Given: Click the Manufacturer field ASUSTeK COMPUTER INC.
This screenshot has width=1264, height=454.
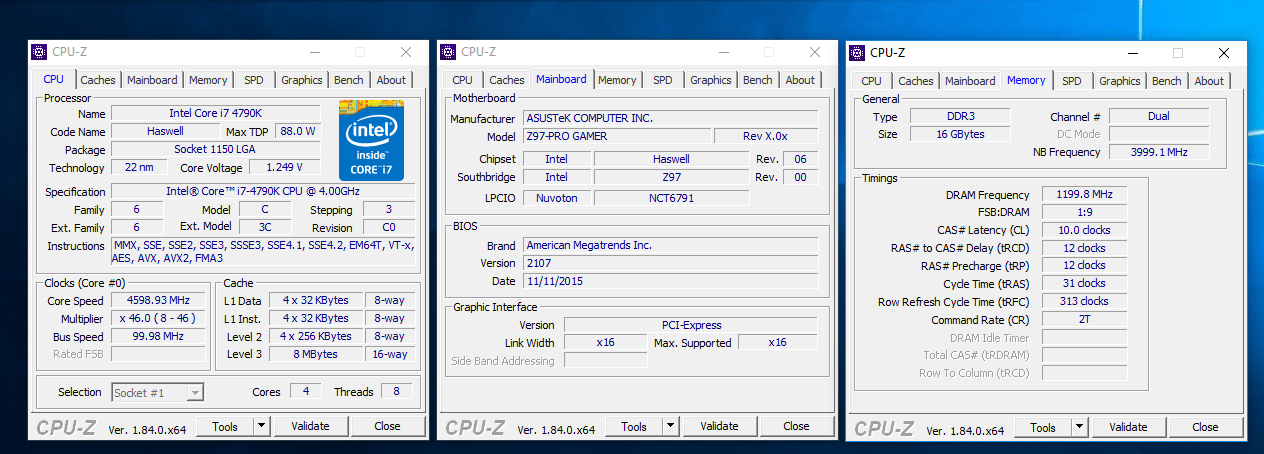Looking at the screenshot, I should 670,118.
